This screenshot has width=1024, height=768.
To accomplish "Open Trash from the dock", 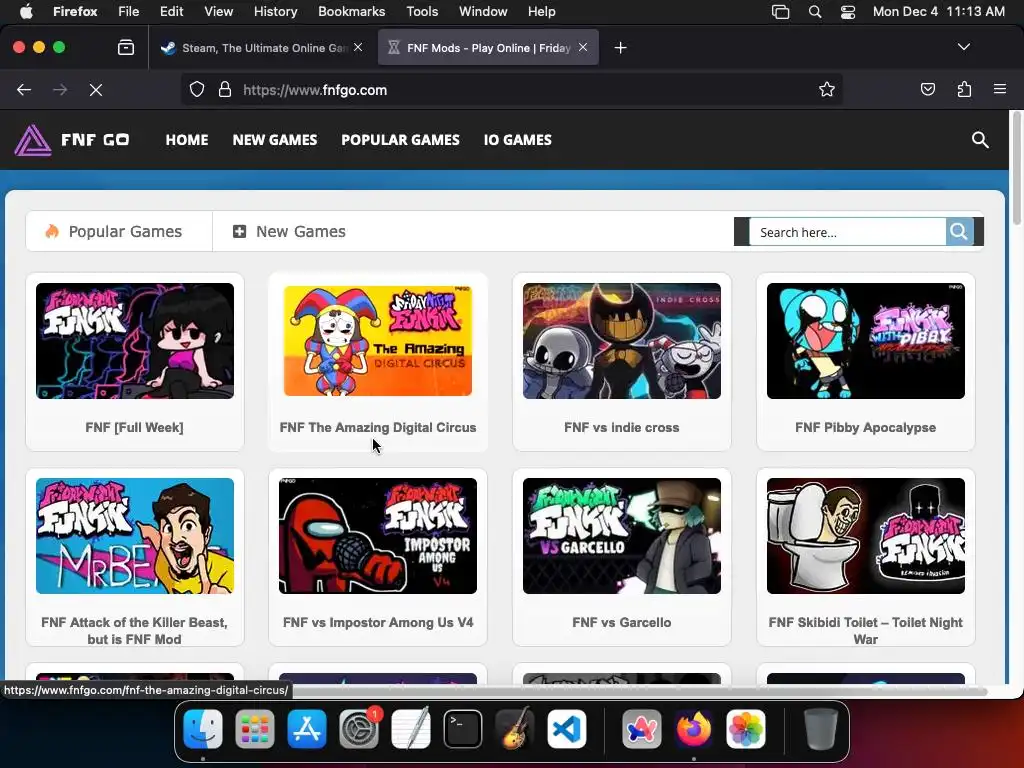I will click(820, 729).
